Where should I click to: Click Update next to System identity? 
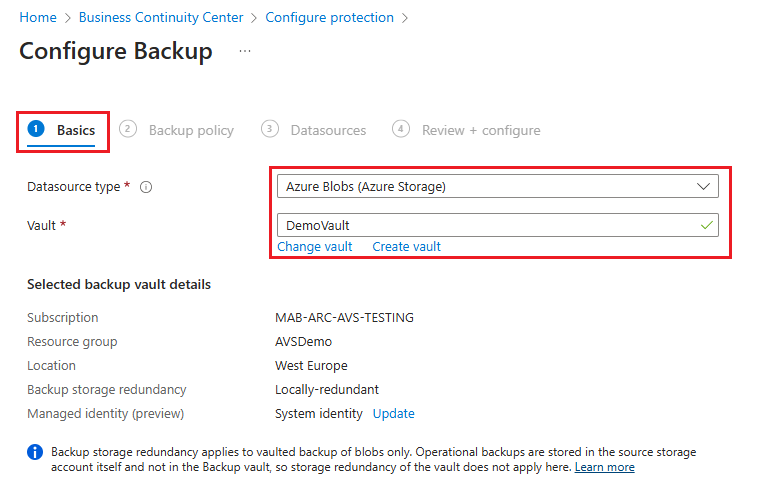(393, 413)
